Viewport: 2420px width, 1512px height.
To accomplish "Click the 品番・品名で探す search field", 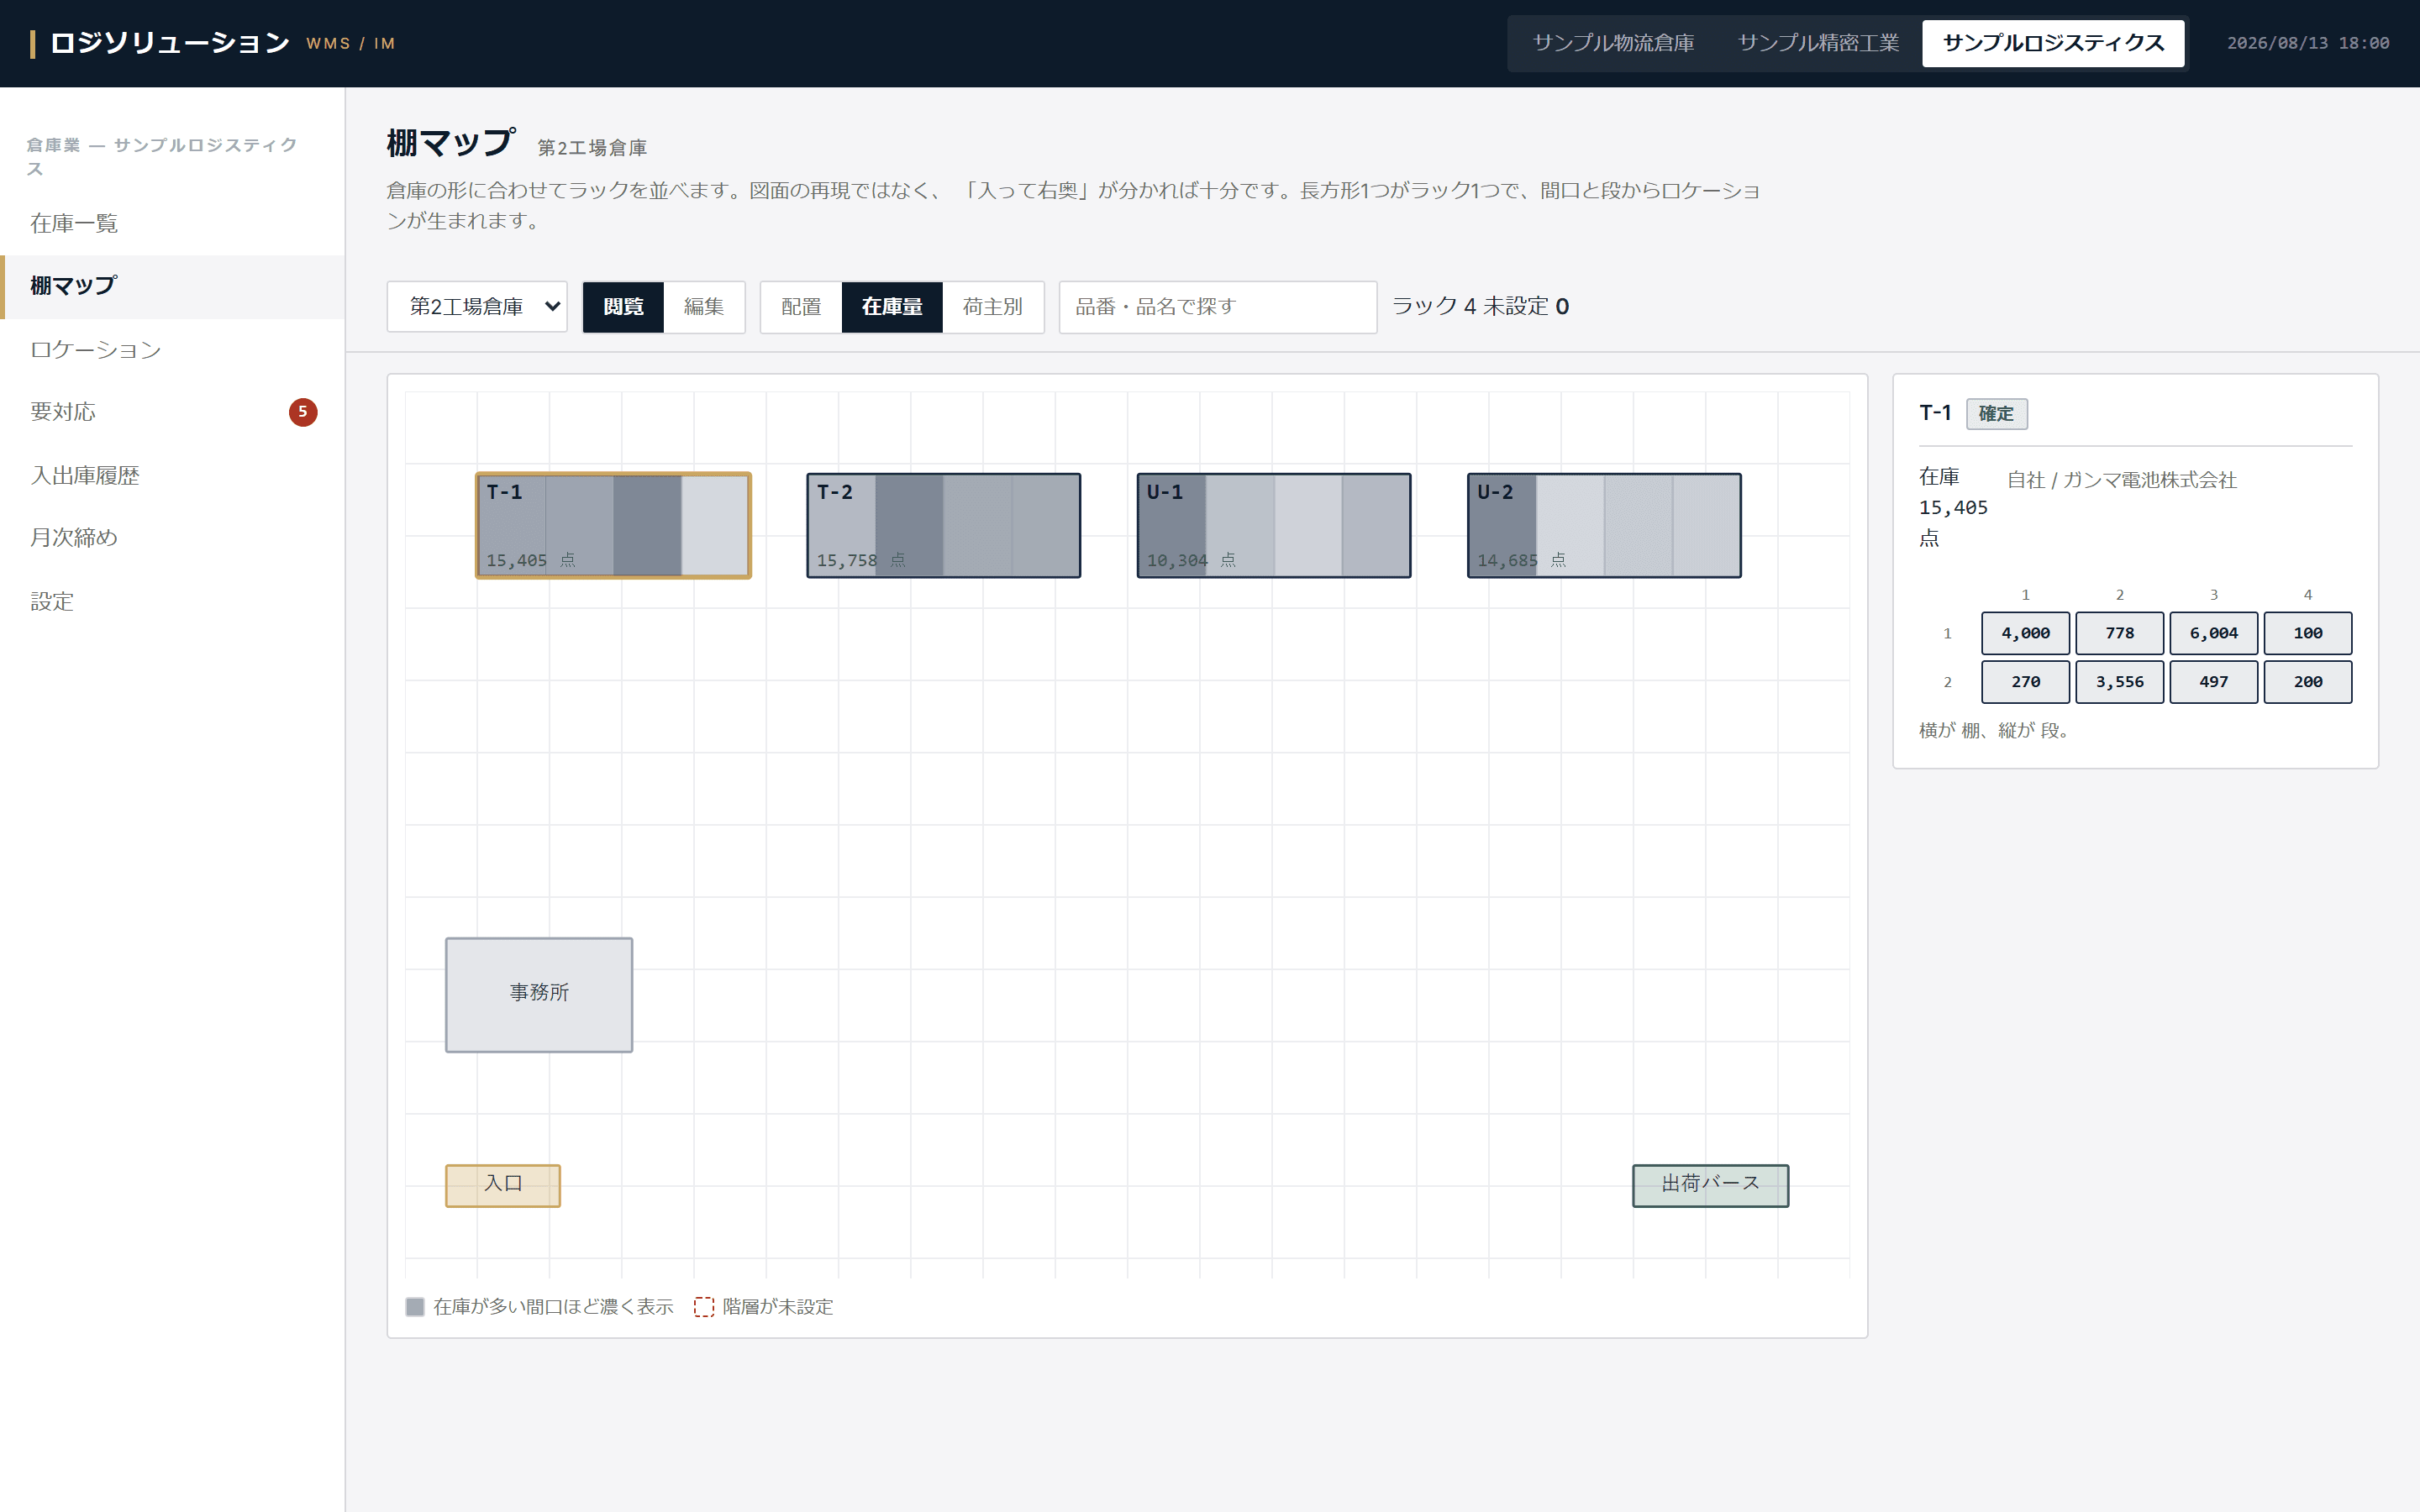I will point(1217,306).
